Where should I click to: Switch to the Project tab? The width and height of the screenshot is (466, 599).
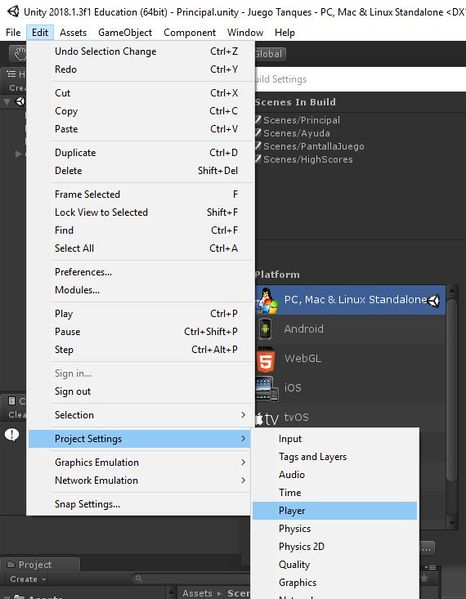coord(40,564)
